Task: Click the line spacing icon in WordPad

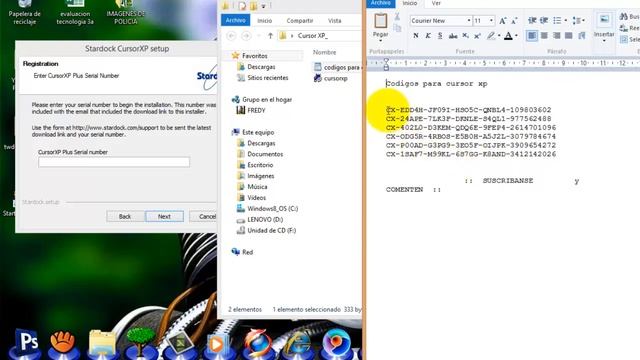Action: coord(577,20)
